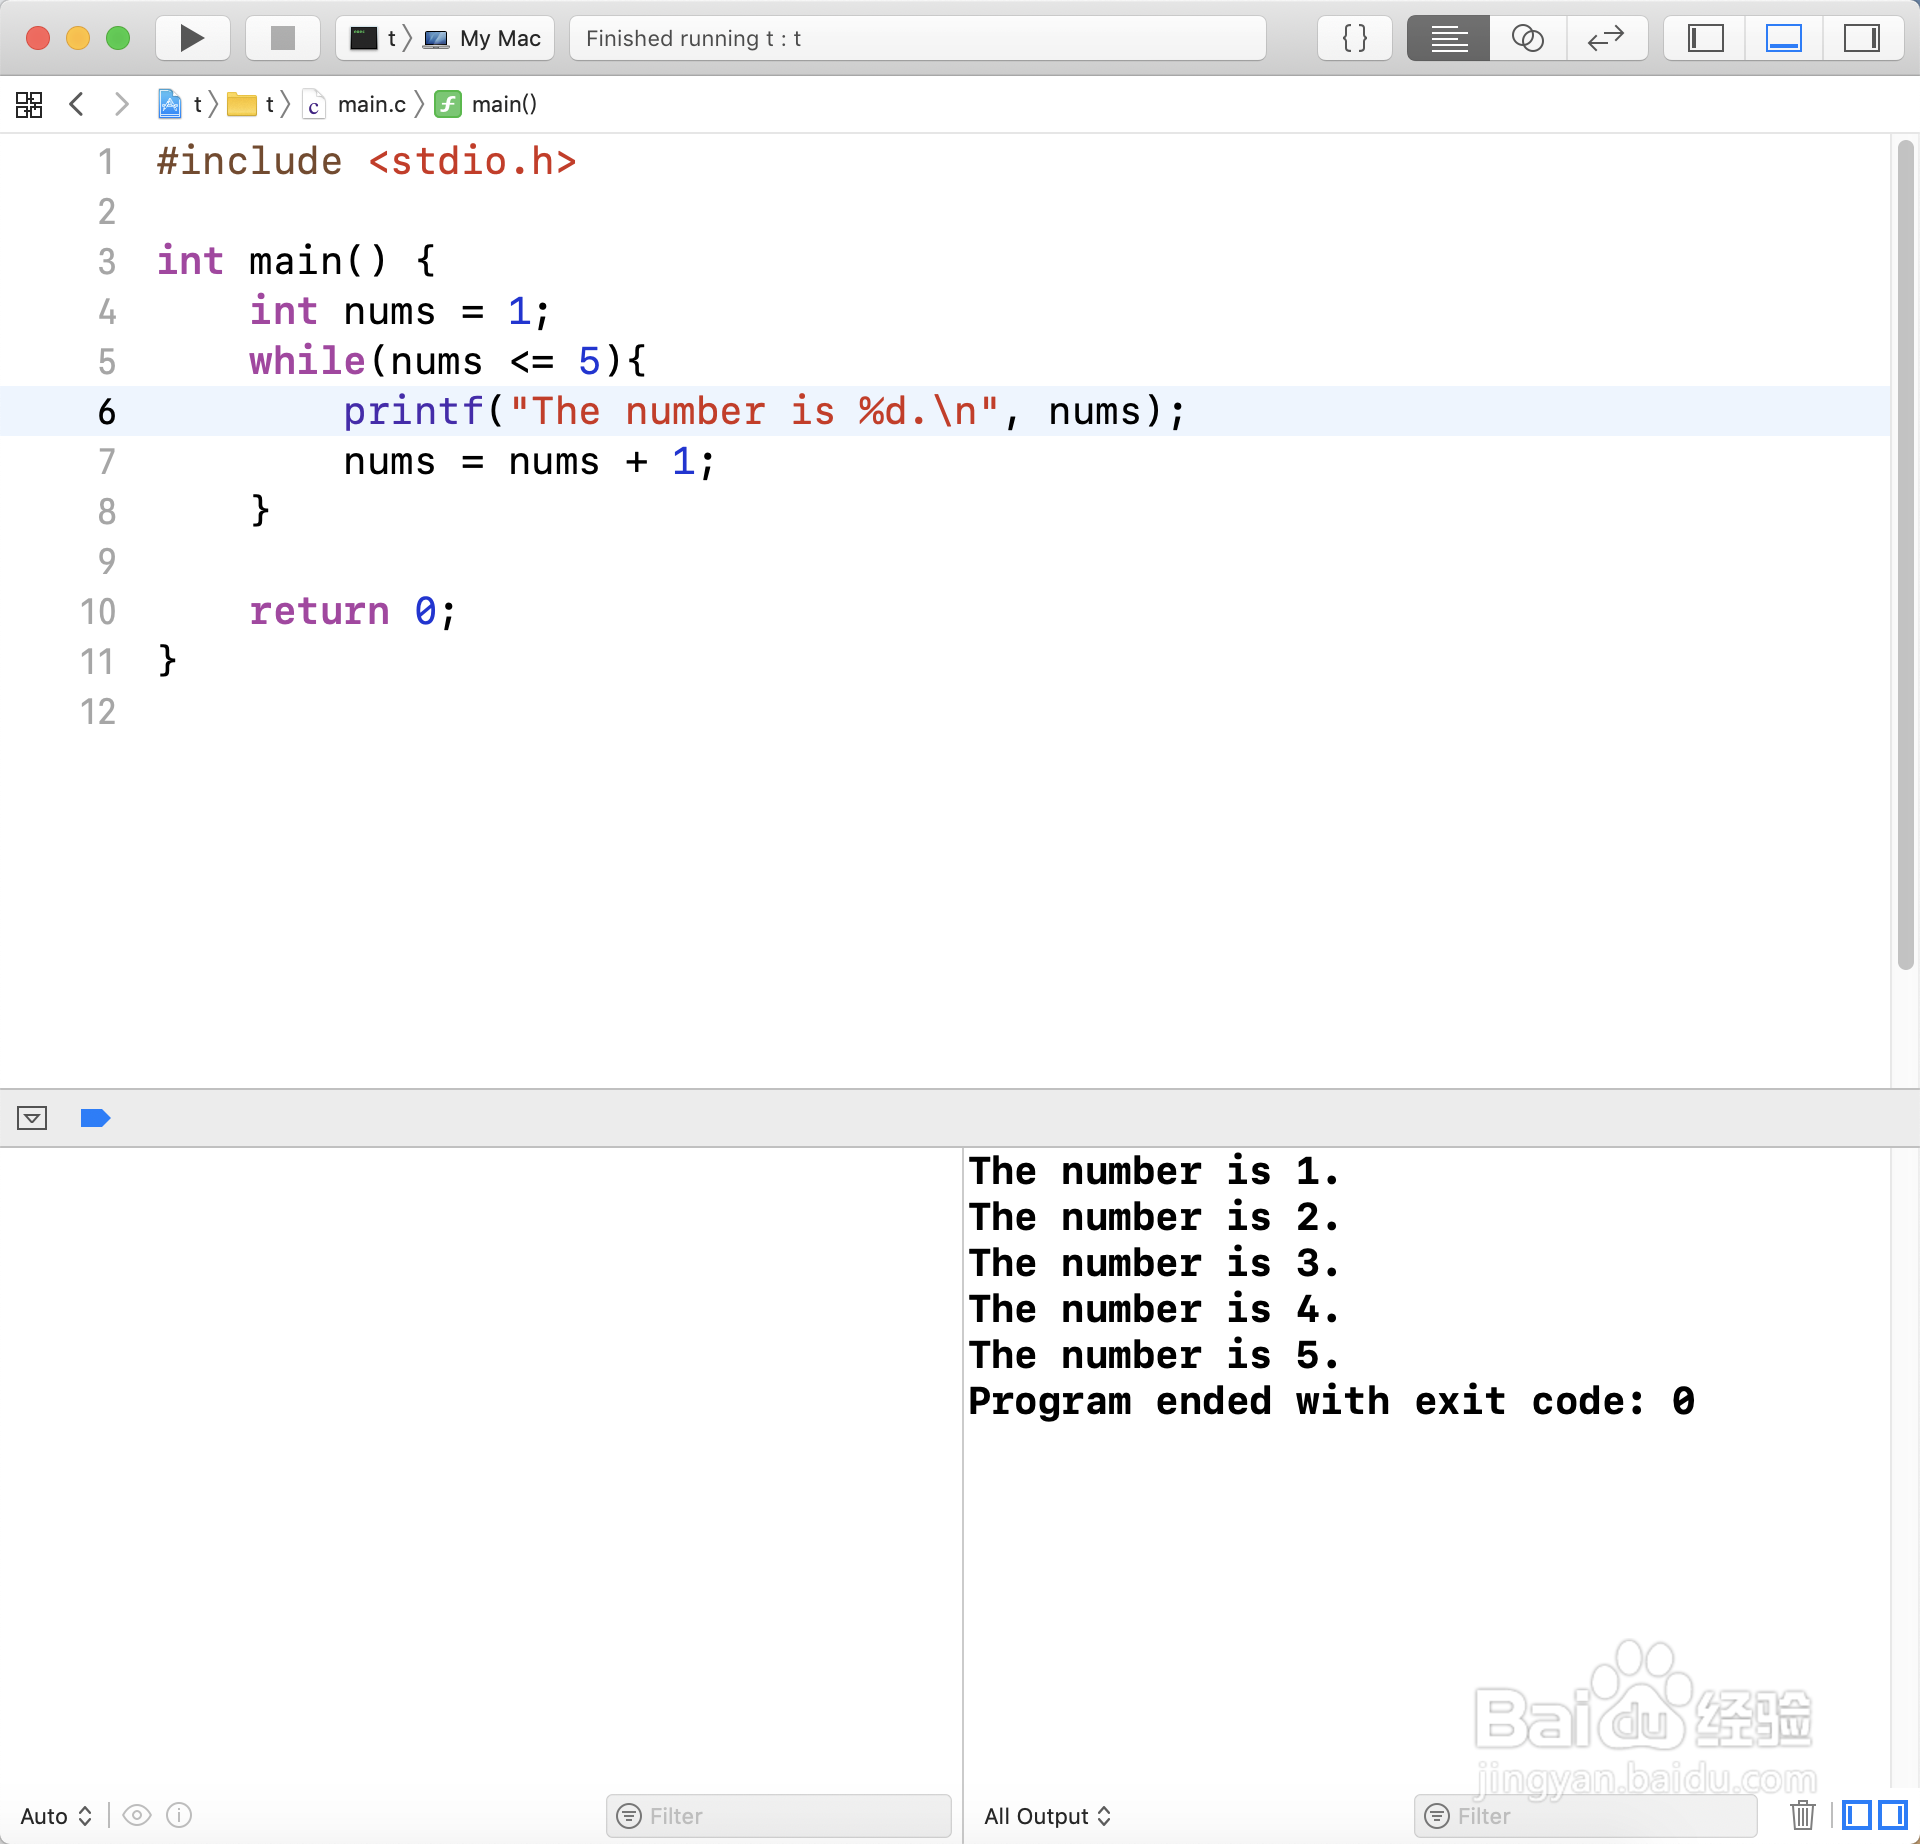Click the editor vertical scrollbar
Viewport: 1920px width, 1844px height.
click(x=1905, y=556)
